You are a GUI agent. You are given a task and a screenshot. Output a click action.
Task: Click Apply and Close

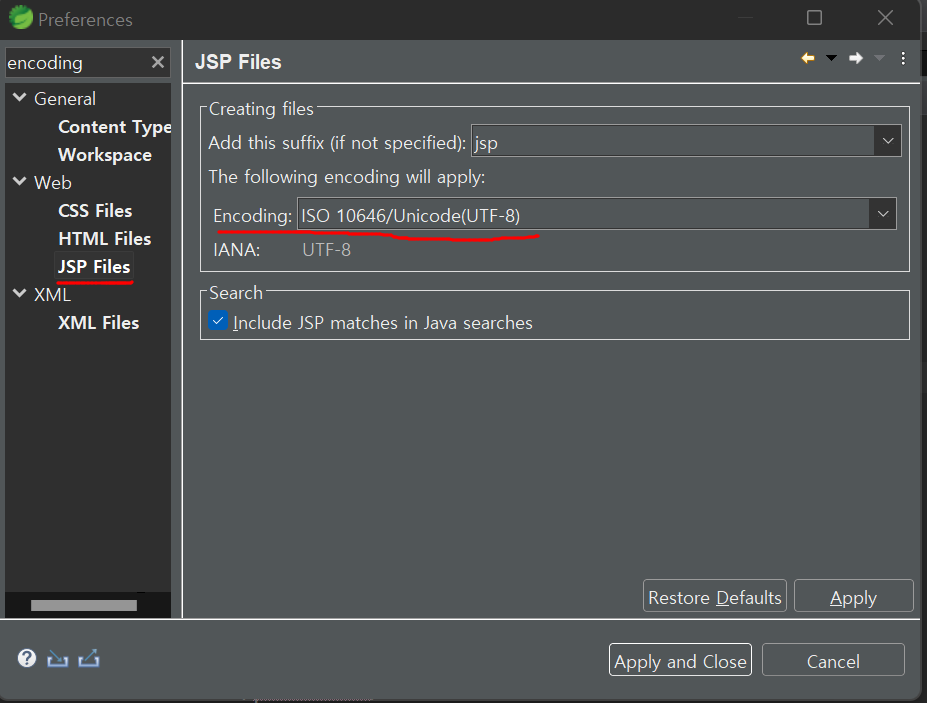tap(680, 660)
